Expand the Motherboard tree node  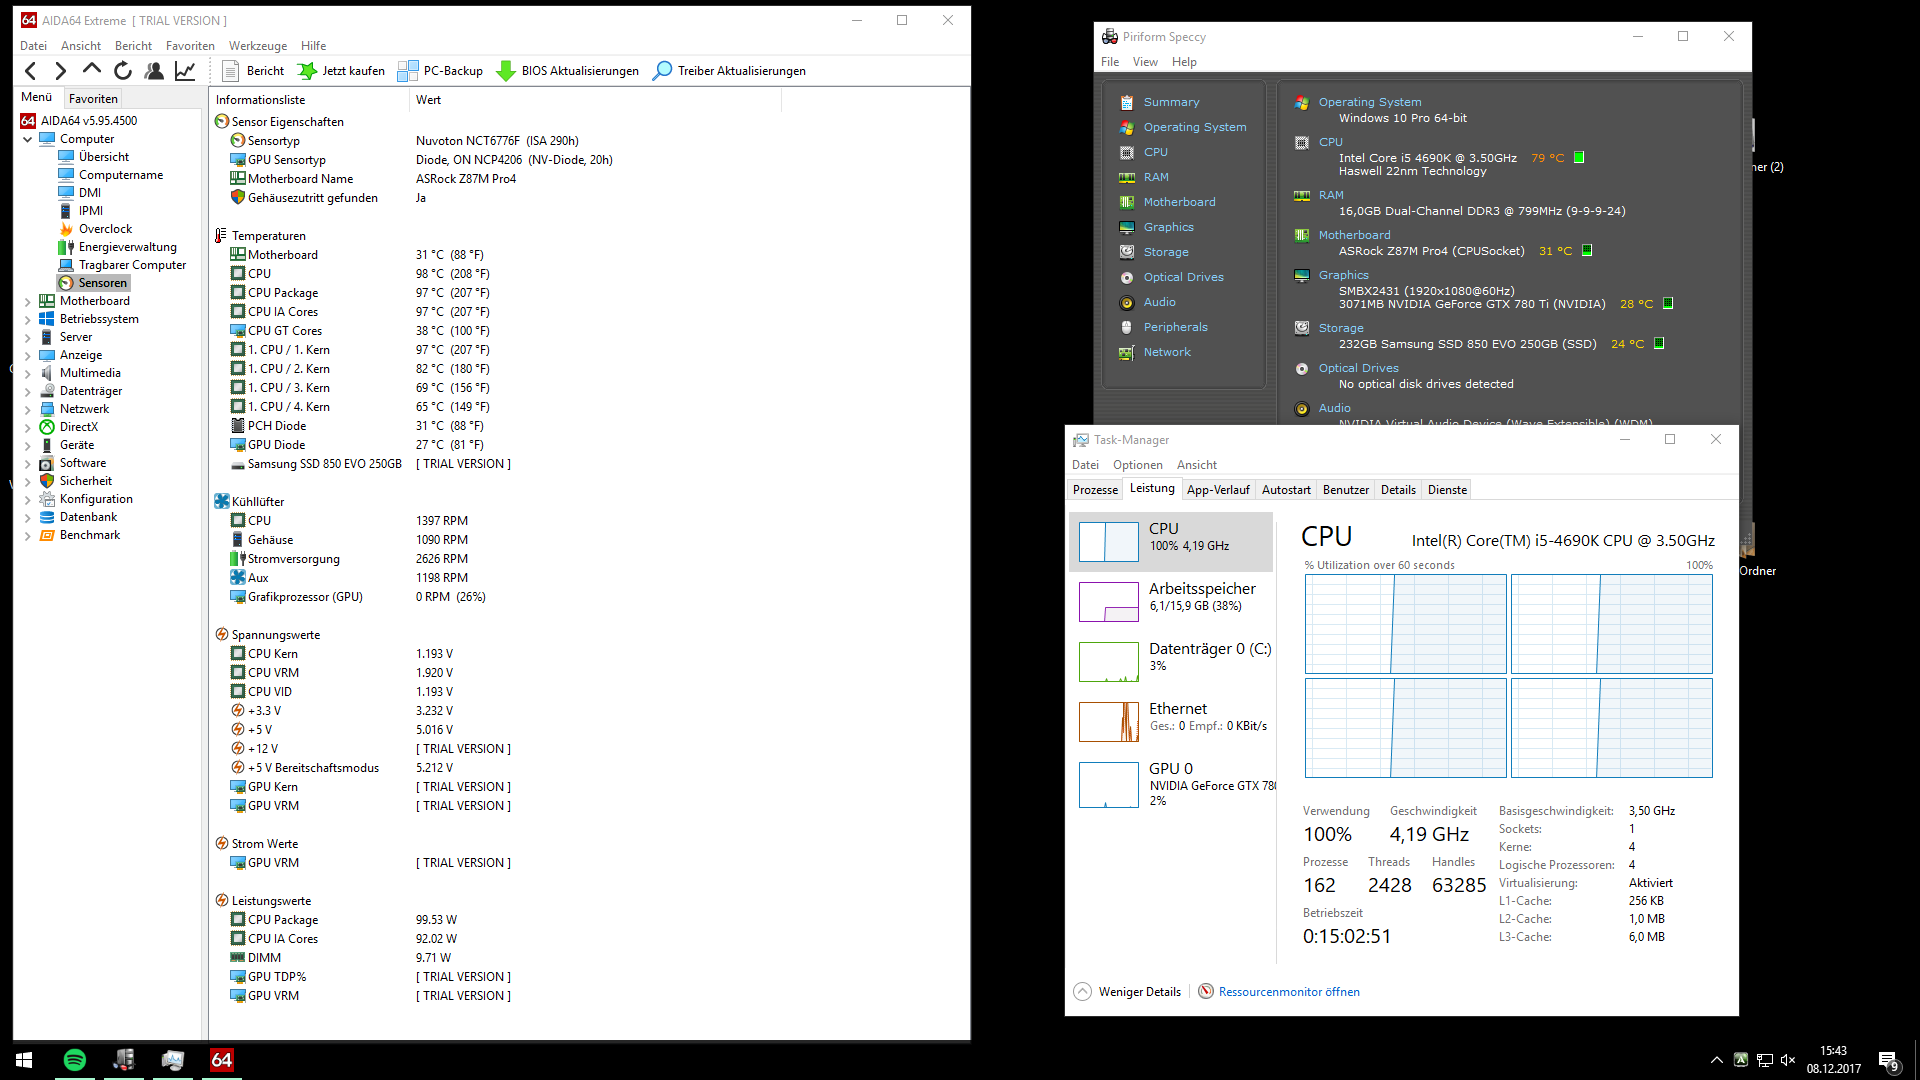pos(27,301)
